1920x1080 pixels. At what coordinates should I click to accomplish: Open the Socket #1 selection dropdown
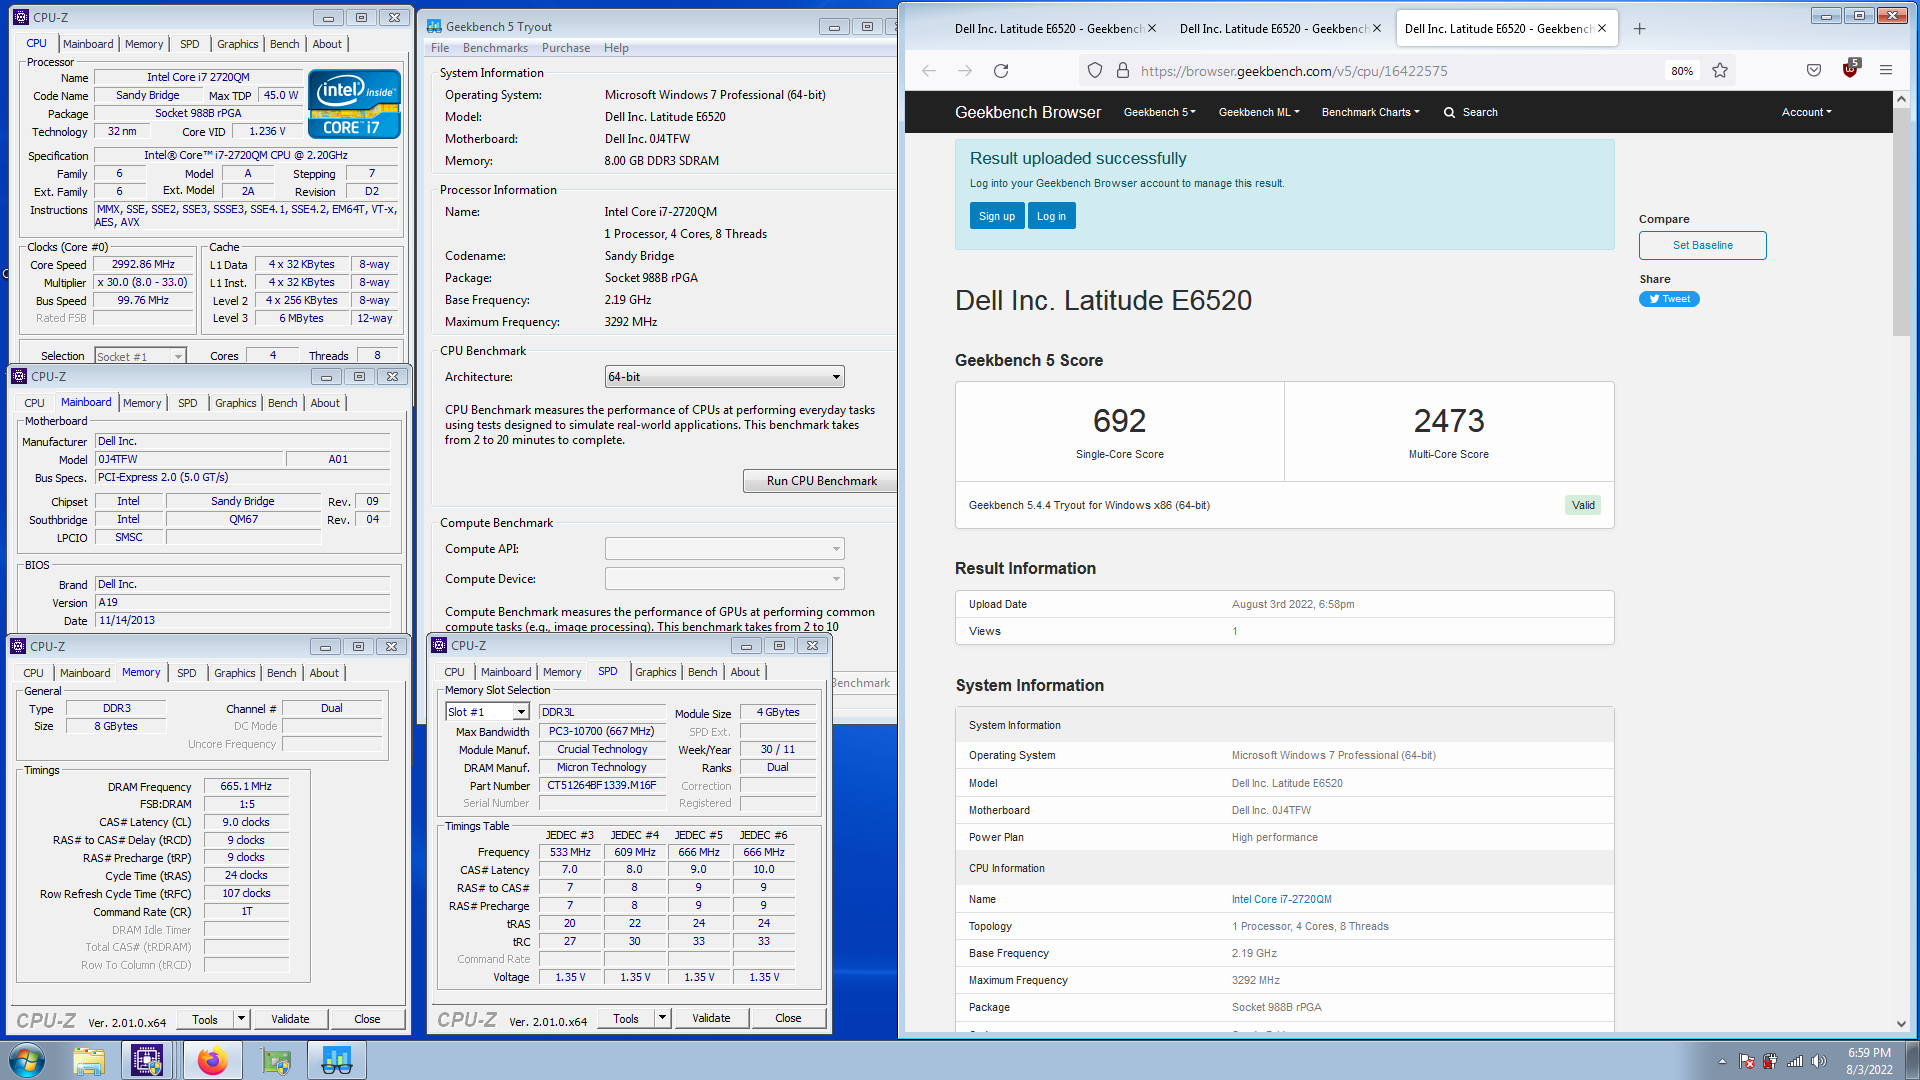(140, 356)
